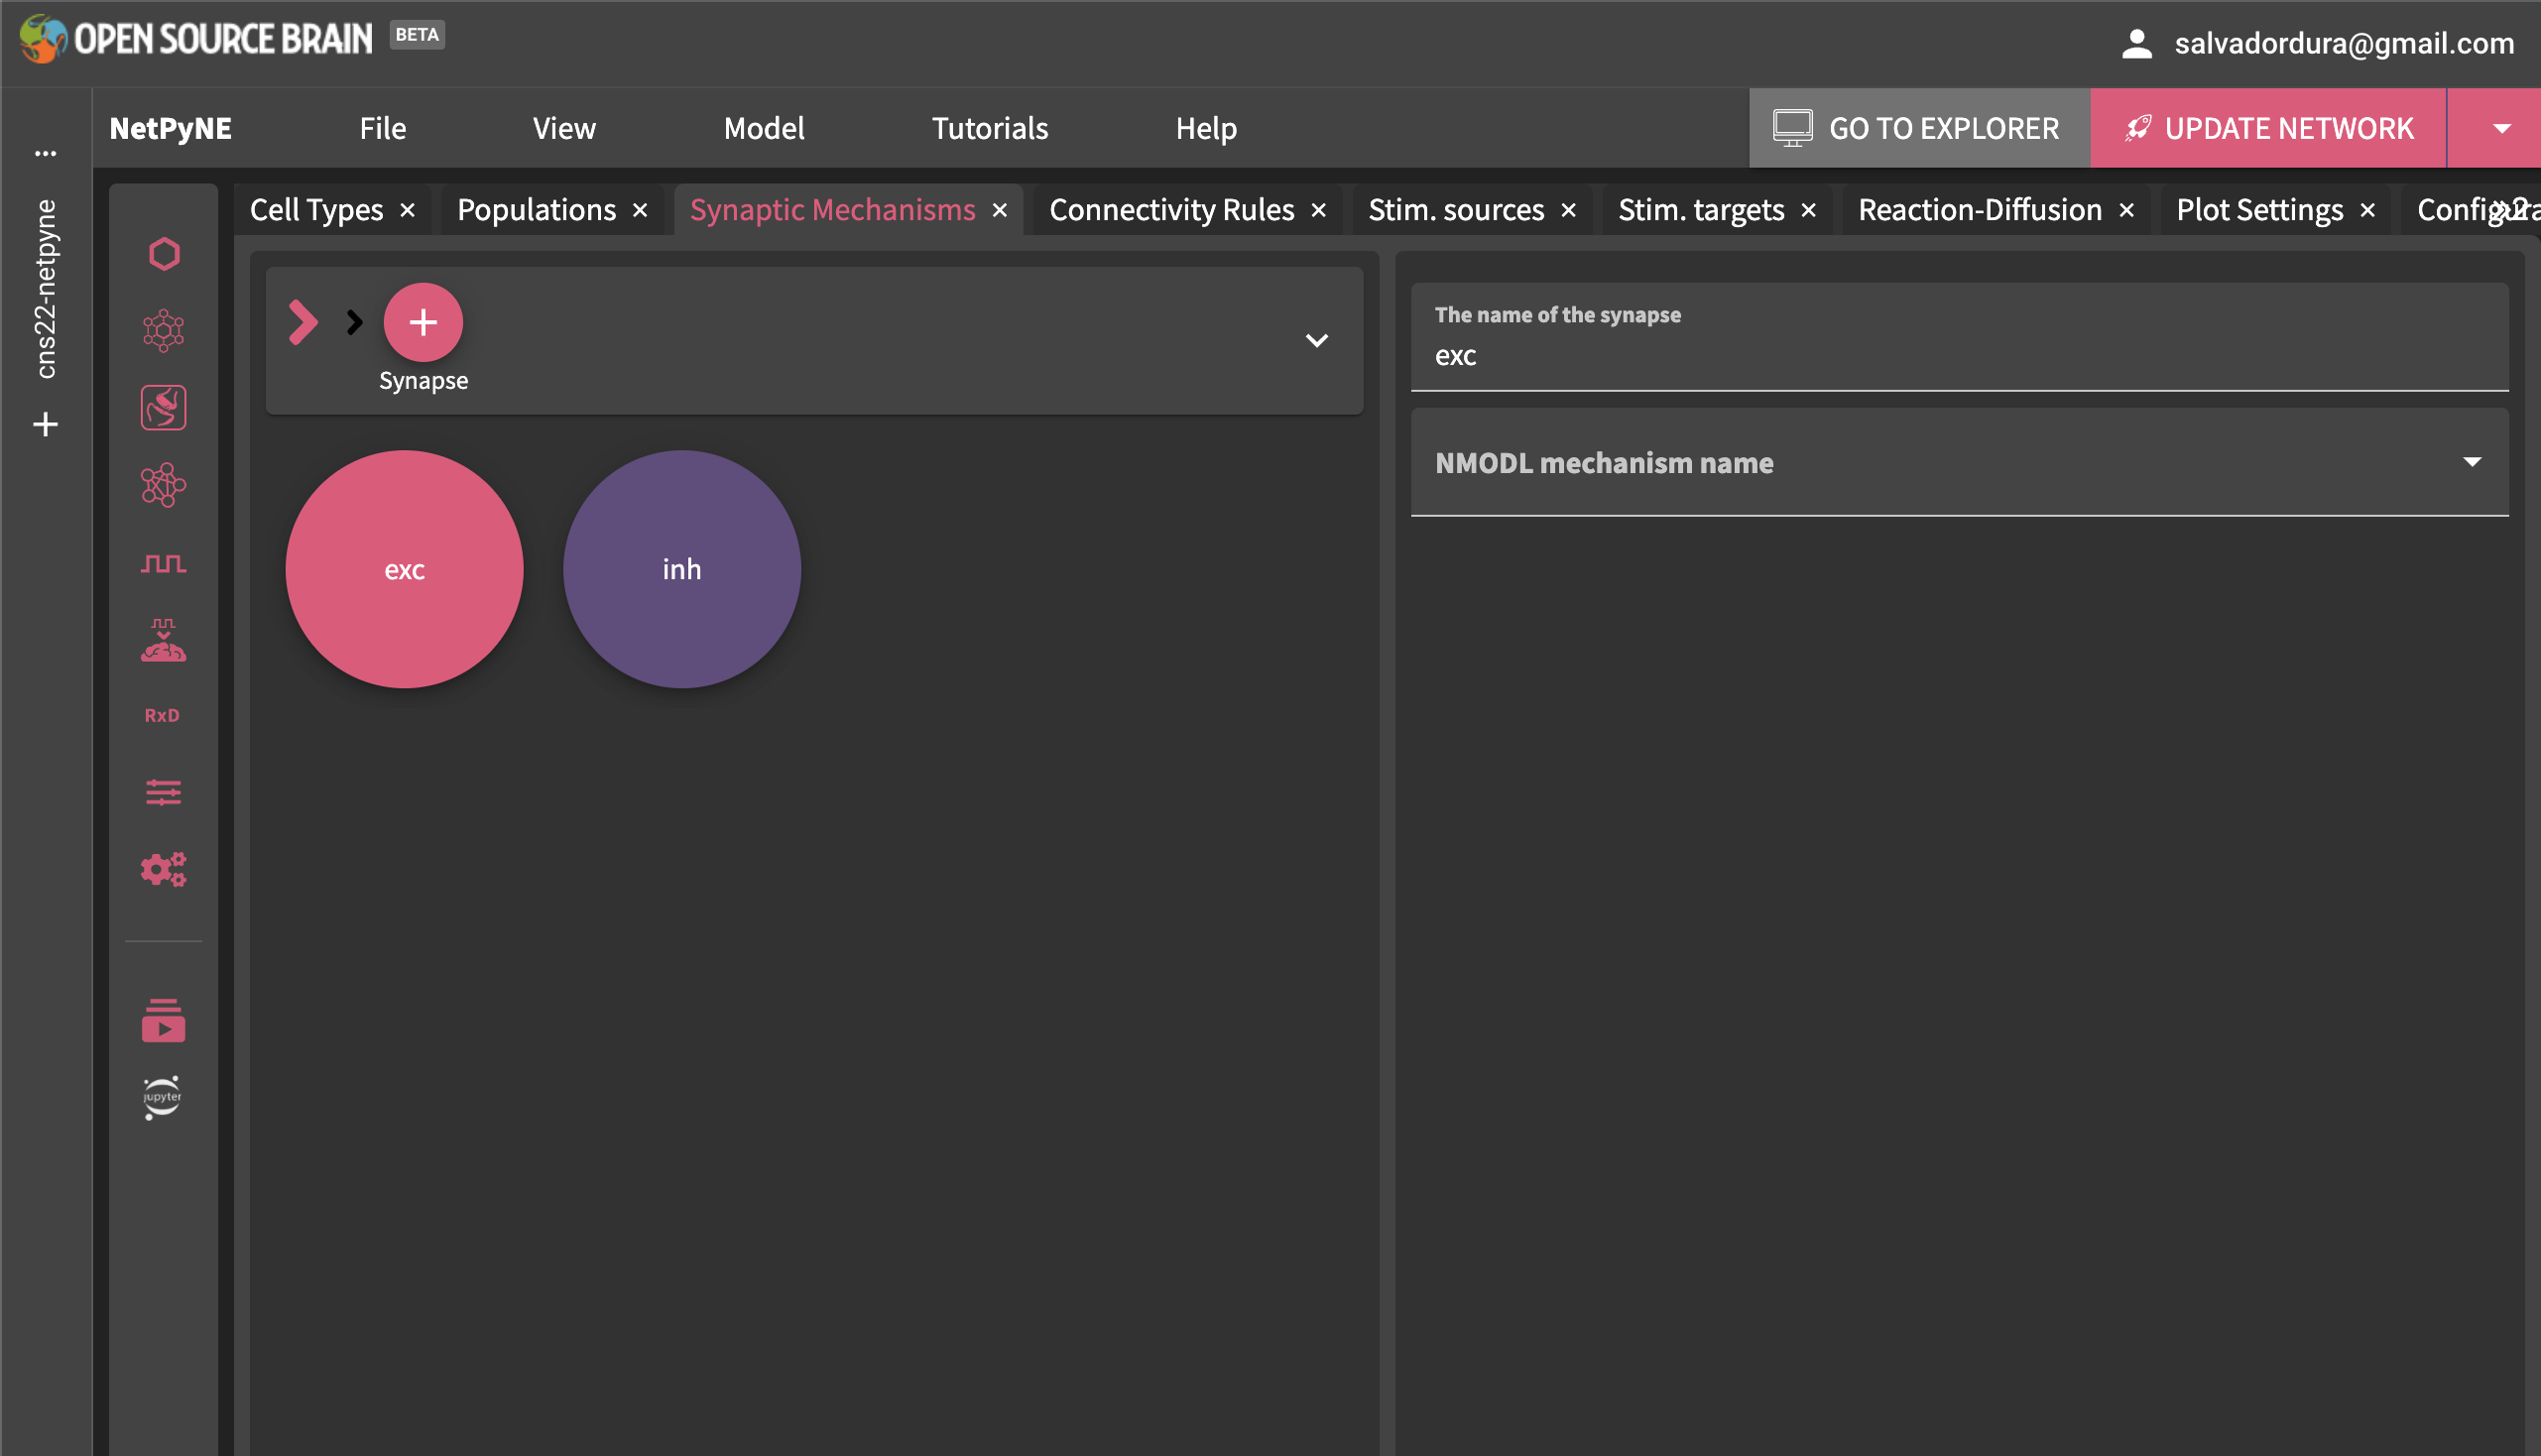Open the Tutorials menu
2541x1456 pixels.
[x=989, y=127]
